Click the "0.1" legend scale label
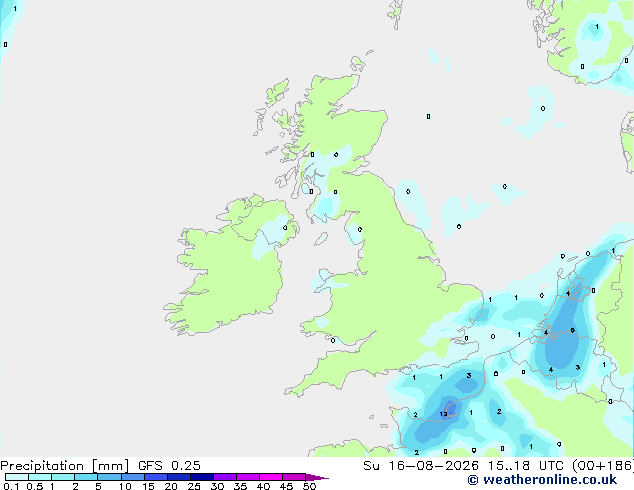Screen dimensions: 634x490 tap(11, 486)
